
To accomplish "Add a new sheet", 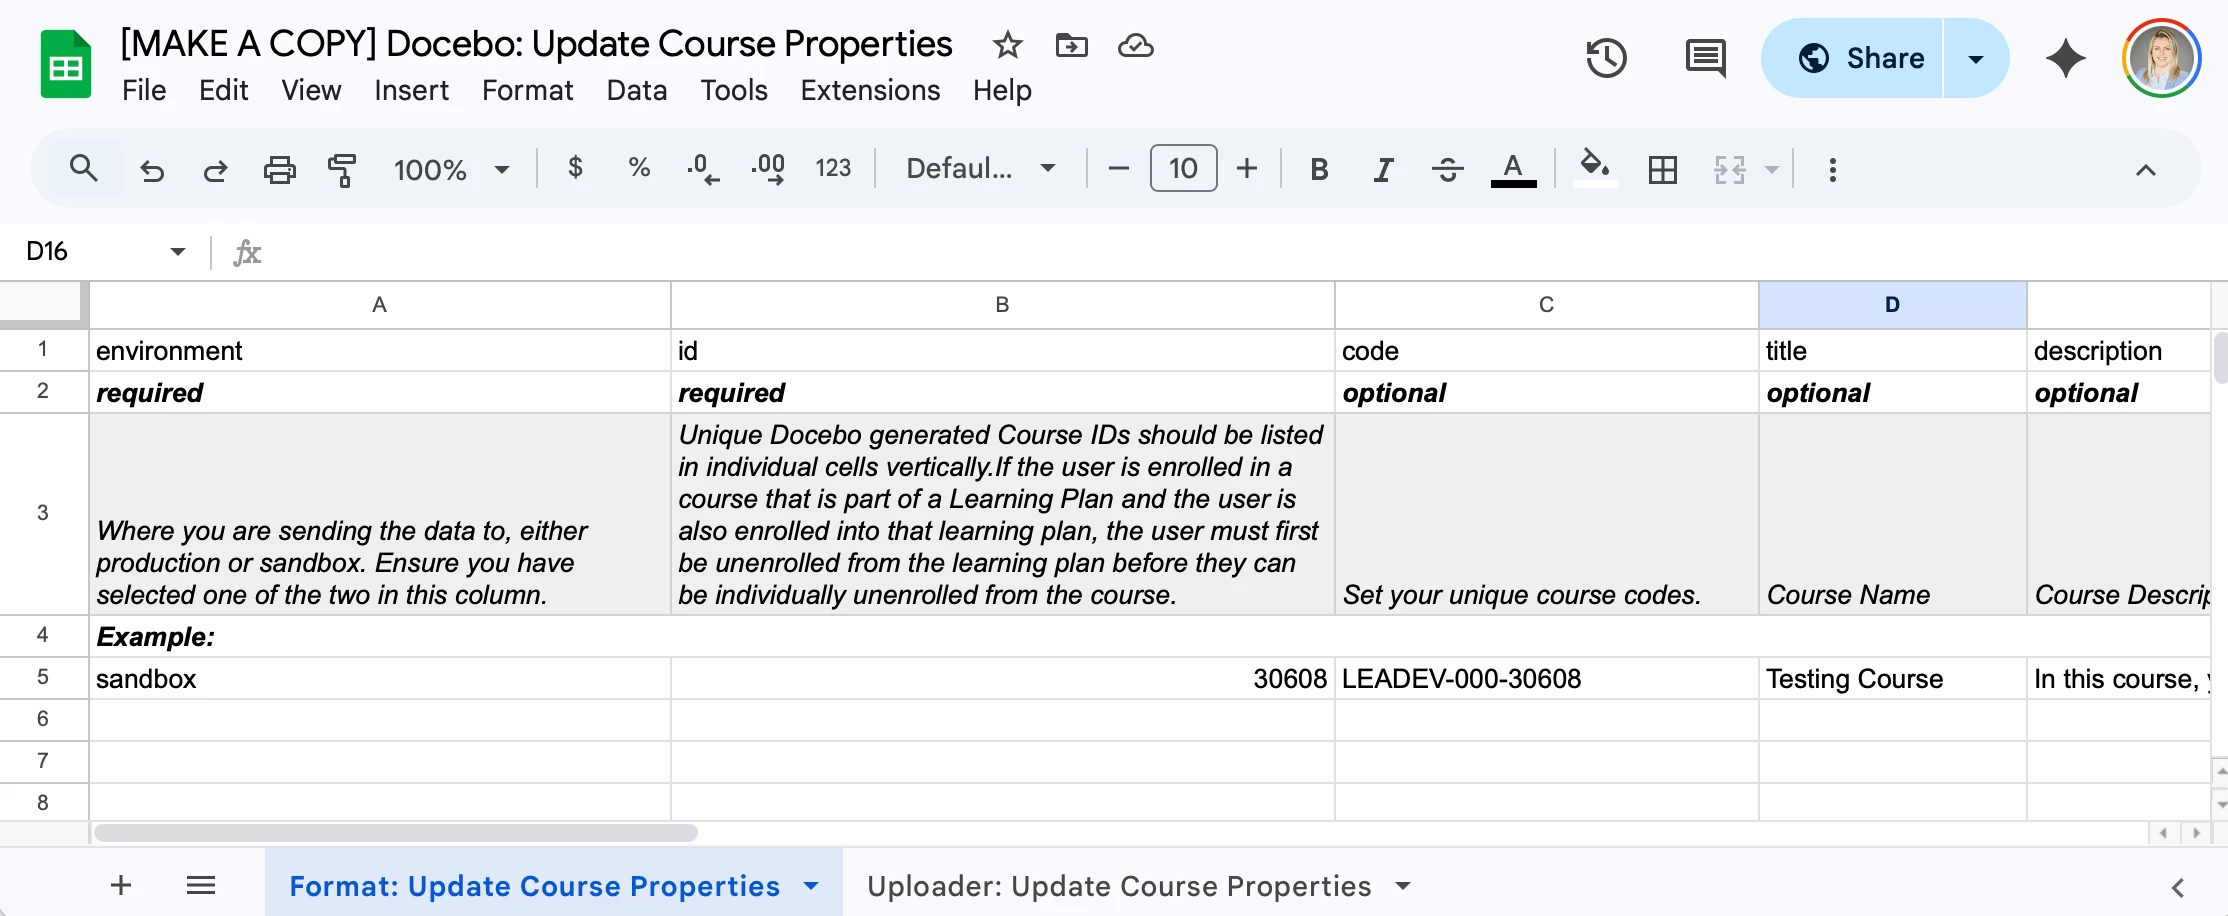I will tap(121, 885).
